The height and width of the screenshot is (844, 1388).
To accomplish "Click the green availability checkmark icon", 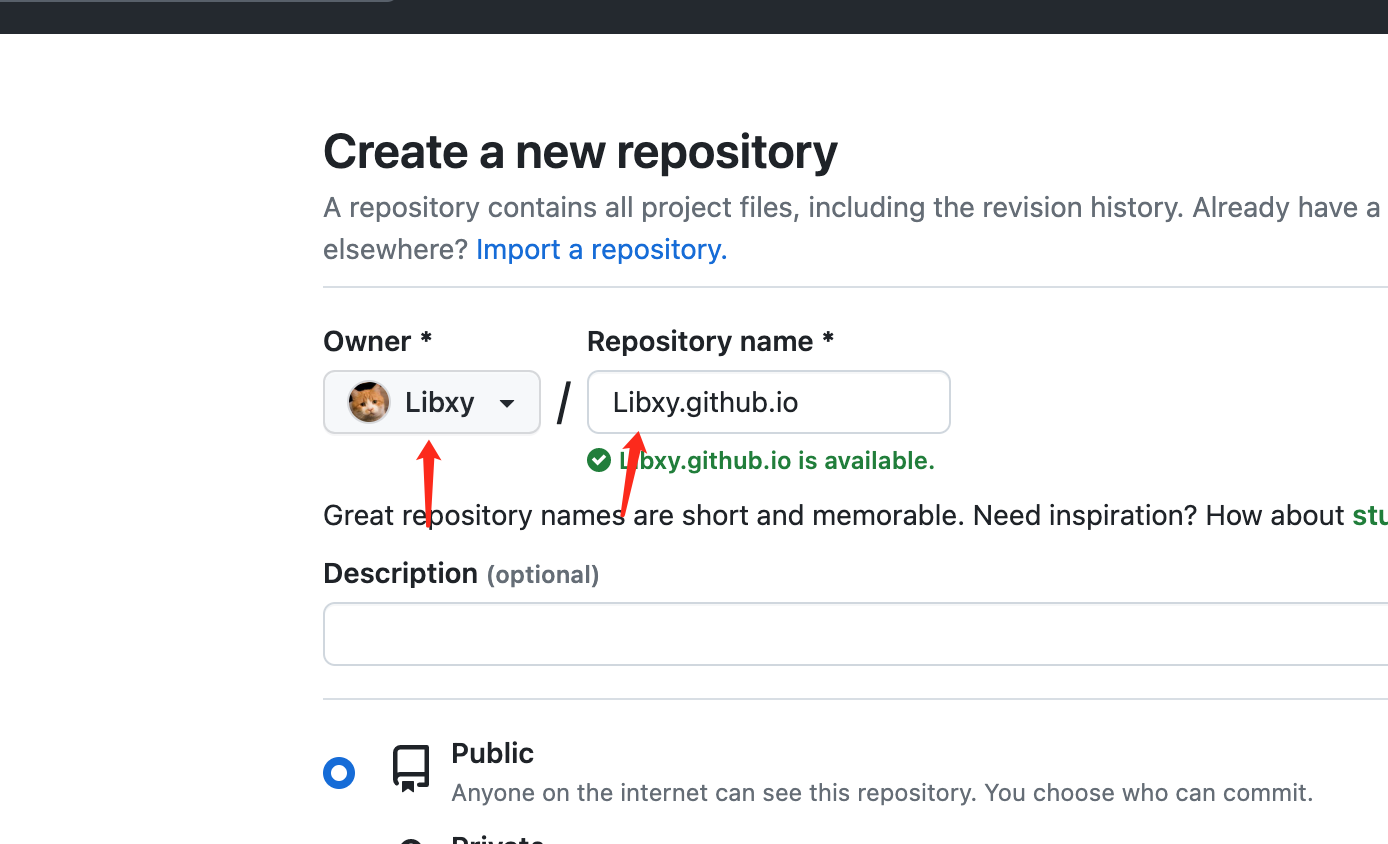I will (599, 460).
